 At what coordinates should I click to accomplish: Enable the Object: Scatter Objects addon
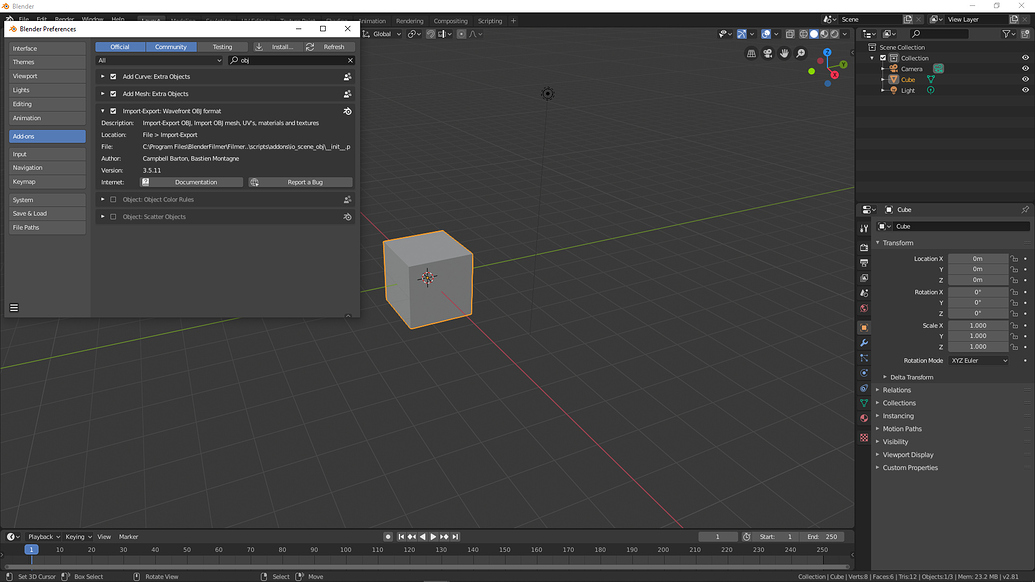click(113, 217)
